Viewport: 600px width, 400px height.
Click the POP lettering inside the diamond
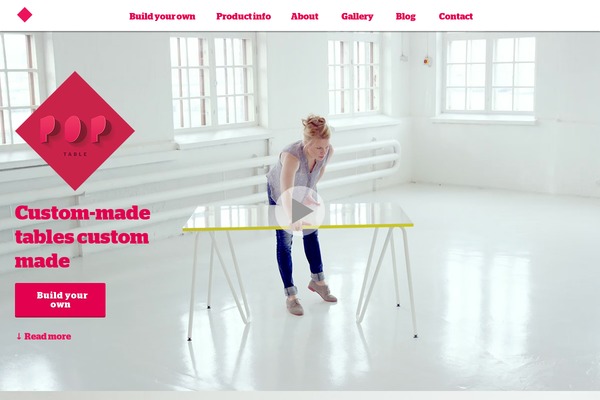(75, 130)
